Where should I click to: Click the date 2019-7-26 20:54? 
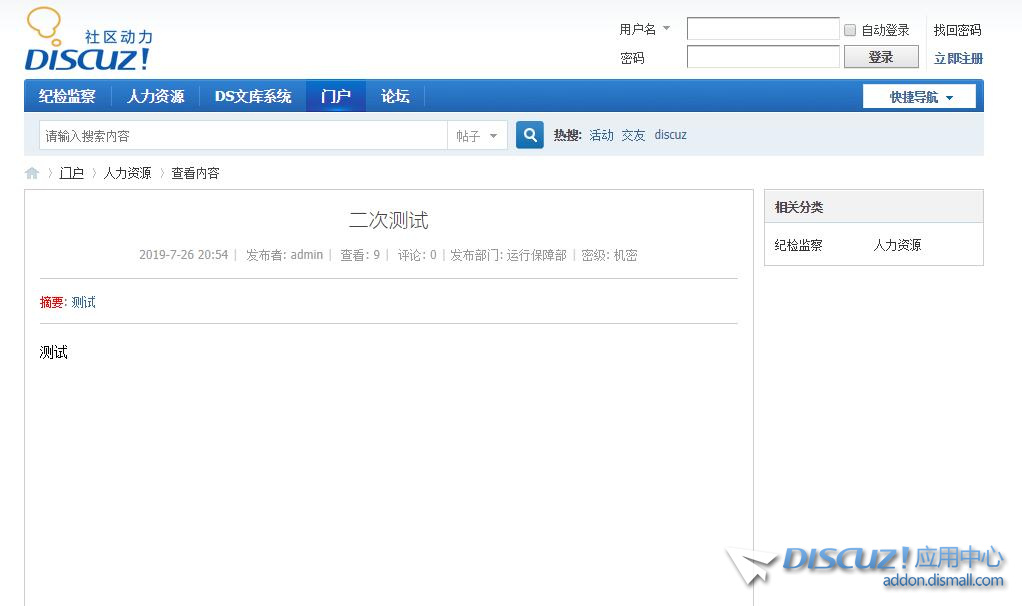[183, 255]
